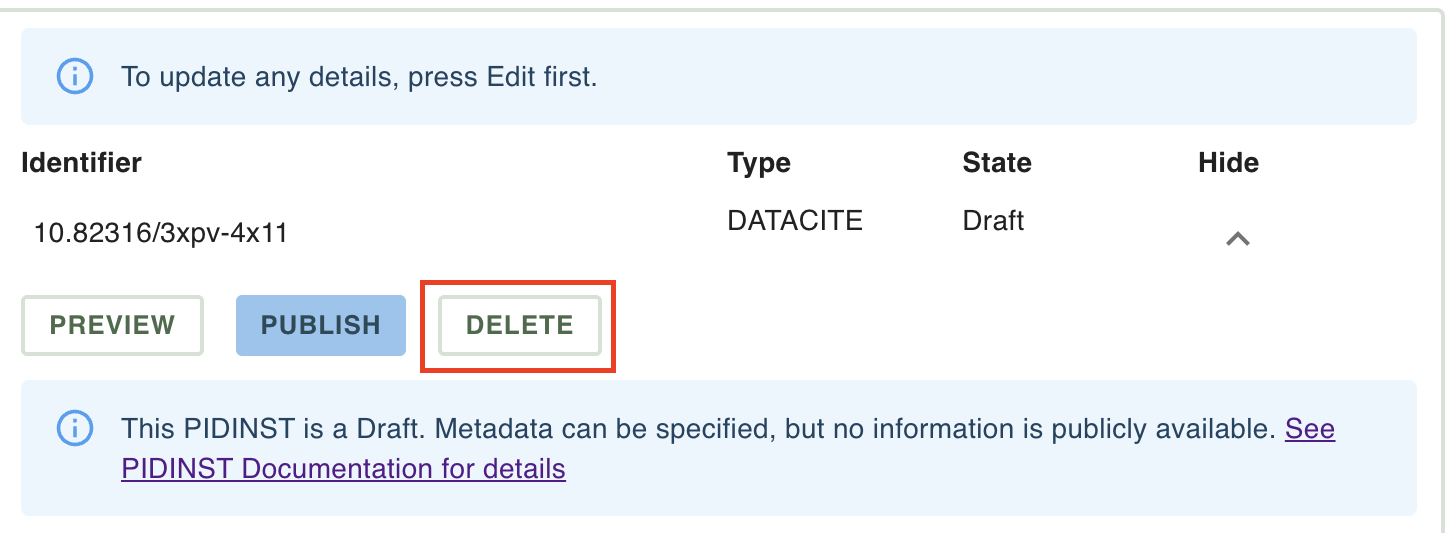
Task: Click the 'To update any details' notice text
Action: coord(359,76)
